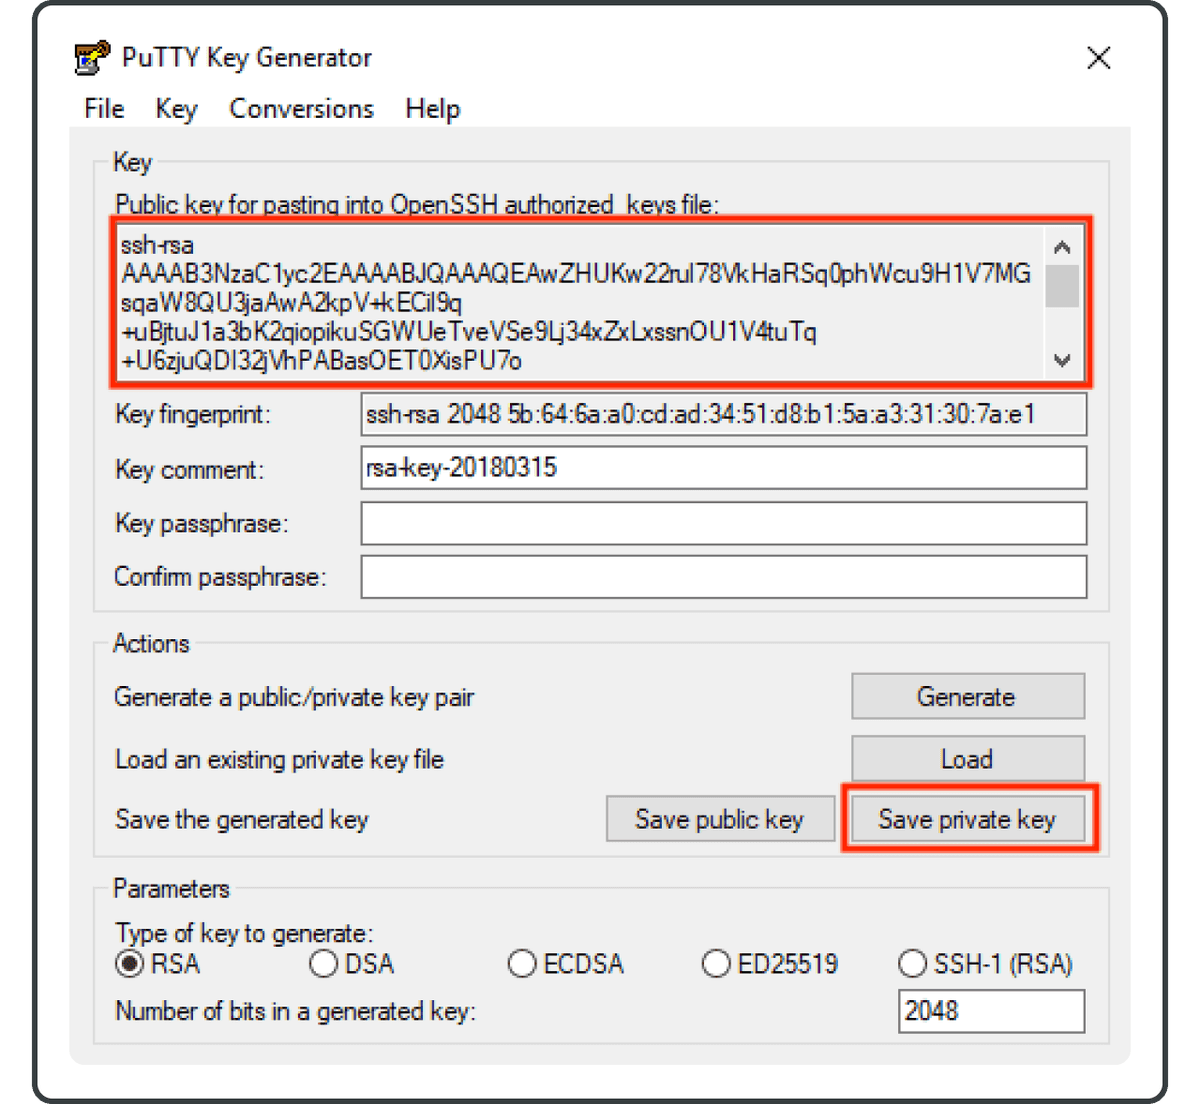
Task: Click Save private key
Action: (x=968, y=819)
